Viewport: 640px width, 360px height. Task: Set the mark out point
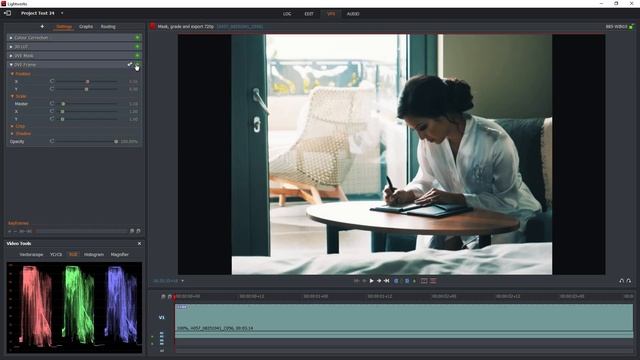click(407, 281)
